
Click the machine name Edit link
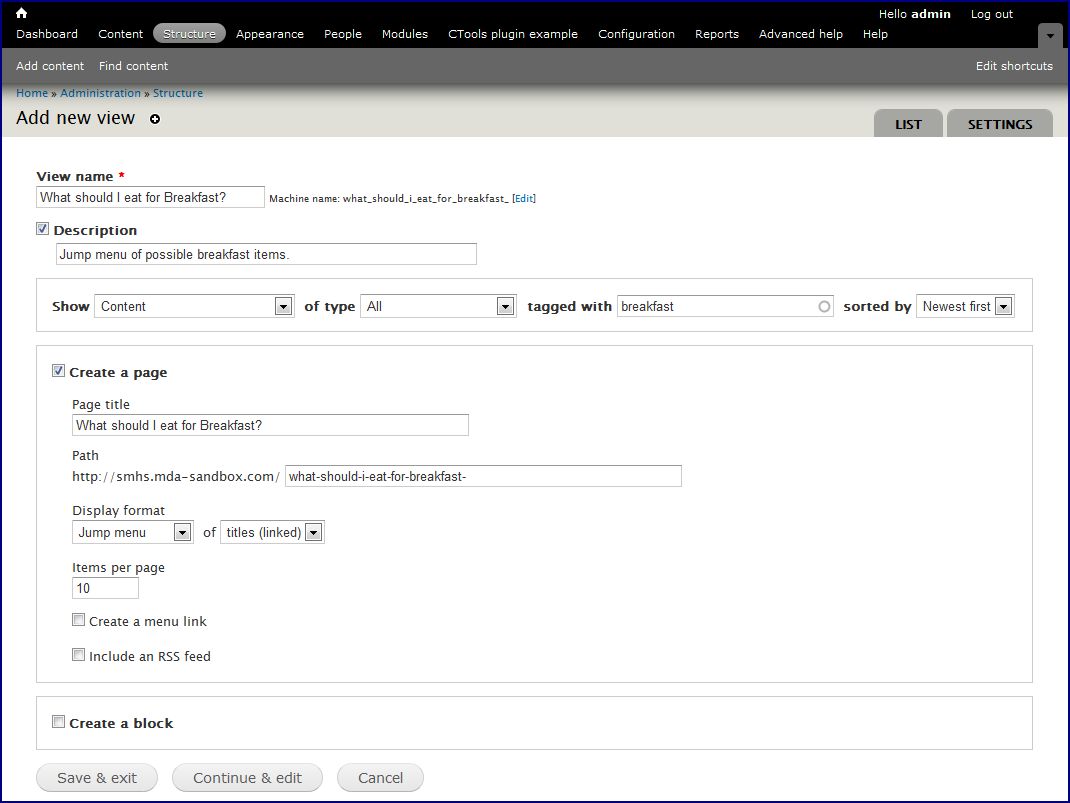(x=524, y=199)
